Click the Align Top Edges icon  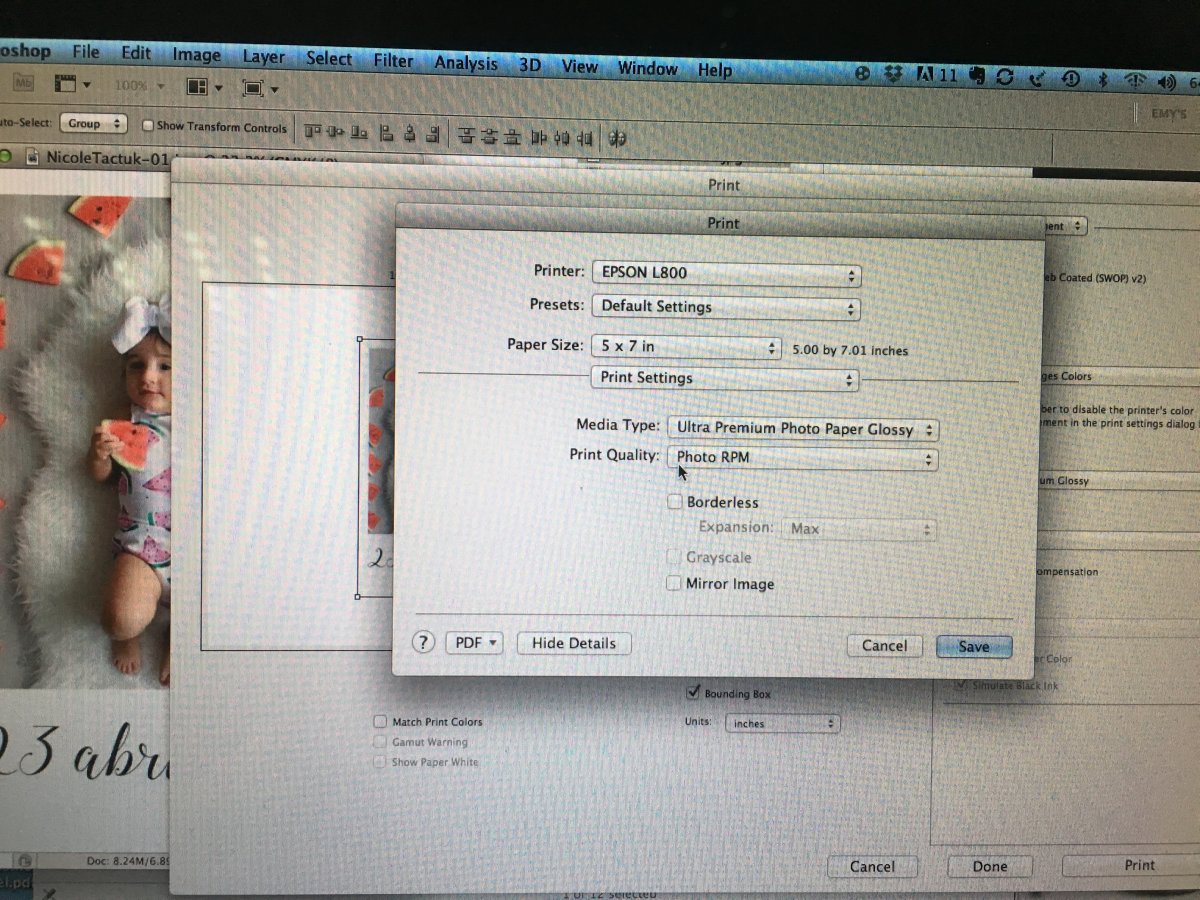[313, 131]
